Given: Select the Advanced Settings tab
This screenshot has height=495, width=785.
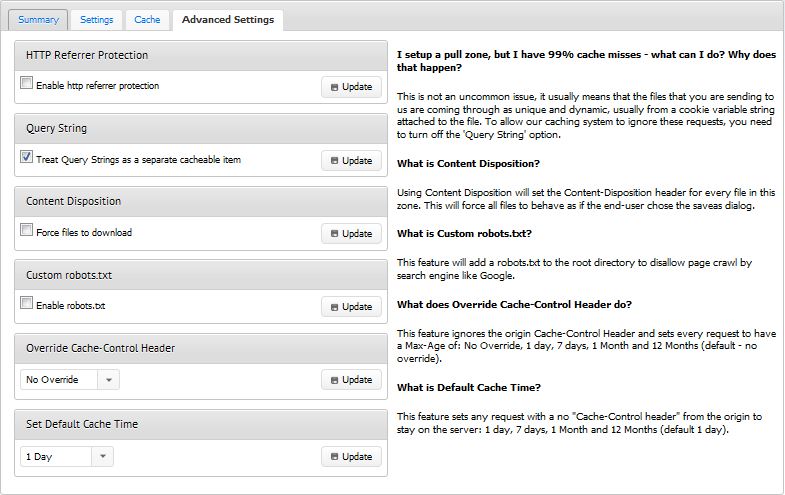Looking at the screenshot, I should pos(228,20).
